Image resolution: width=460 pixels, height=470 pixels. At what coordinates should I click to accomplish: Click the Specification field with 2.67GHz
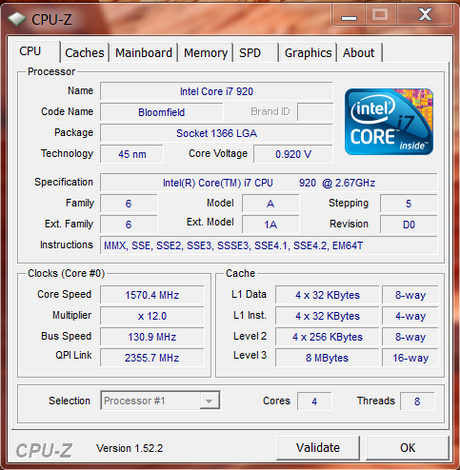(269, 183)
